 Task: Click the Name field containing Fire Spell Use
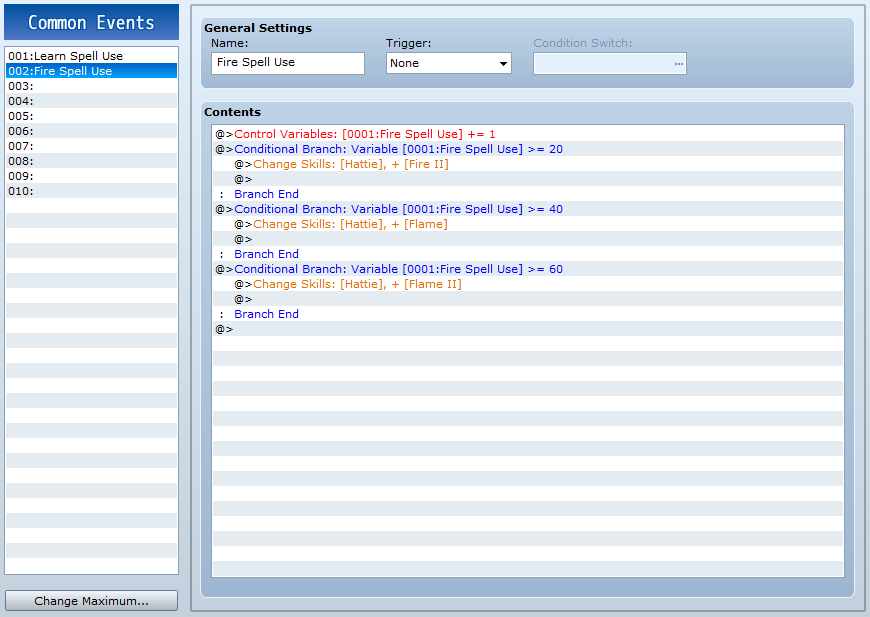click(x=287, y=63)
